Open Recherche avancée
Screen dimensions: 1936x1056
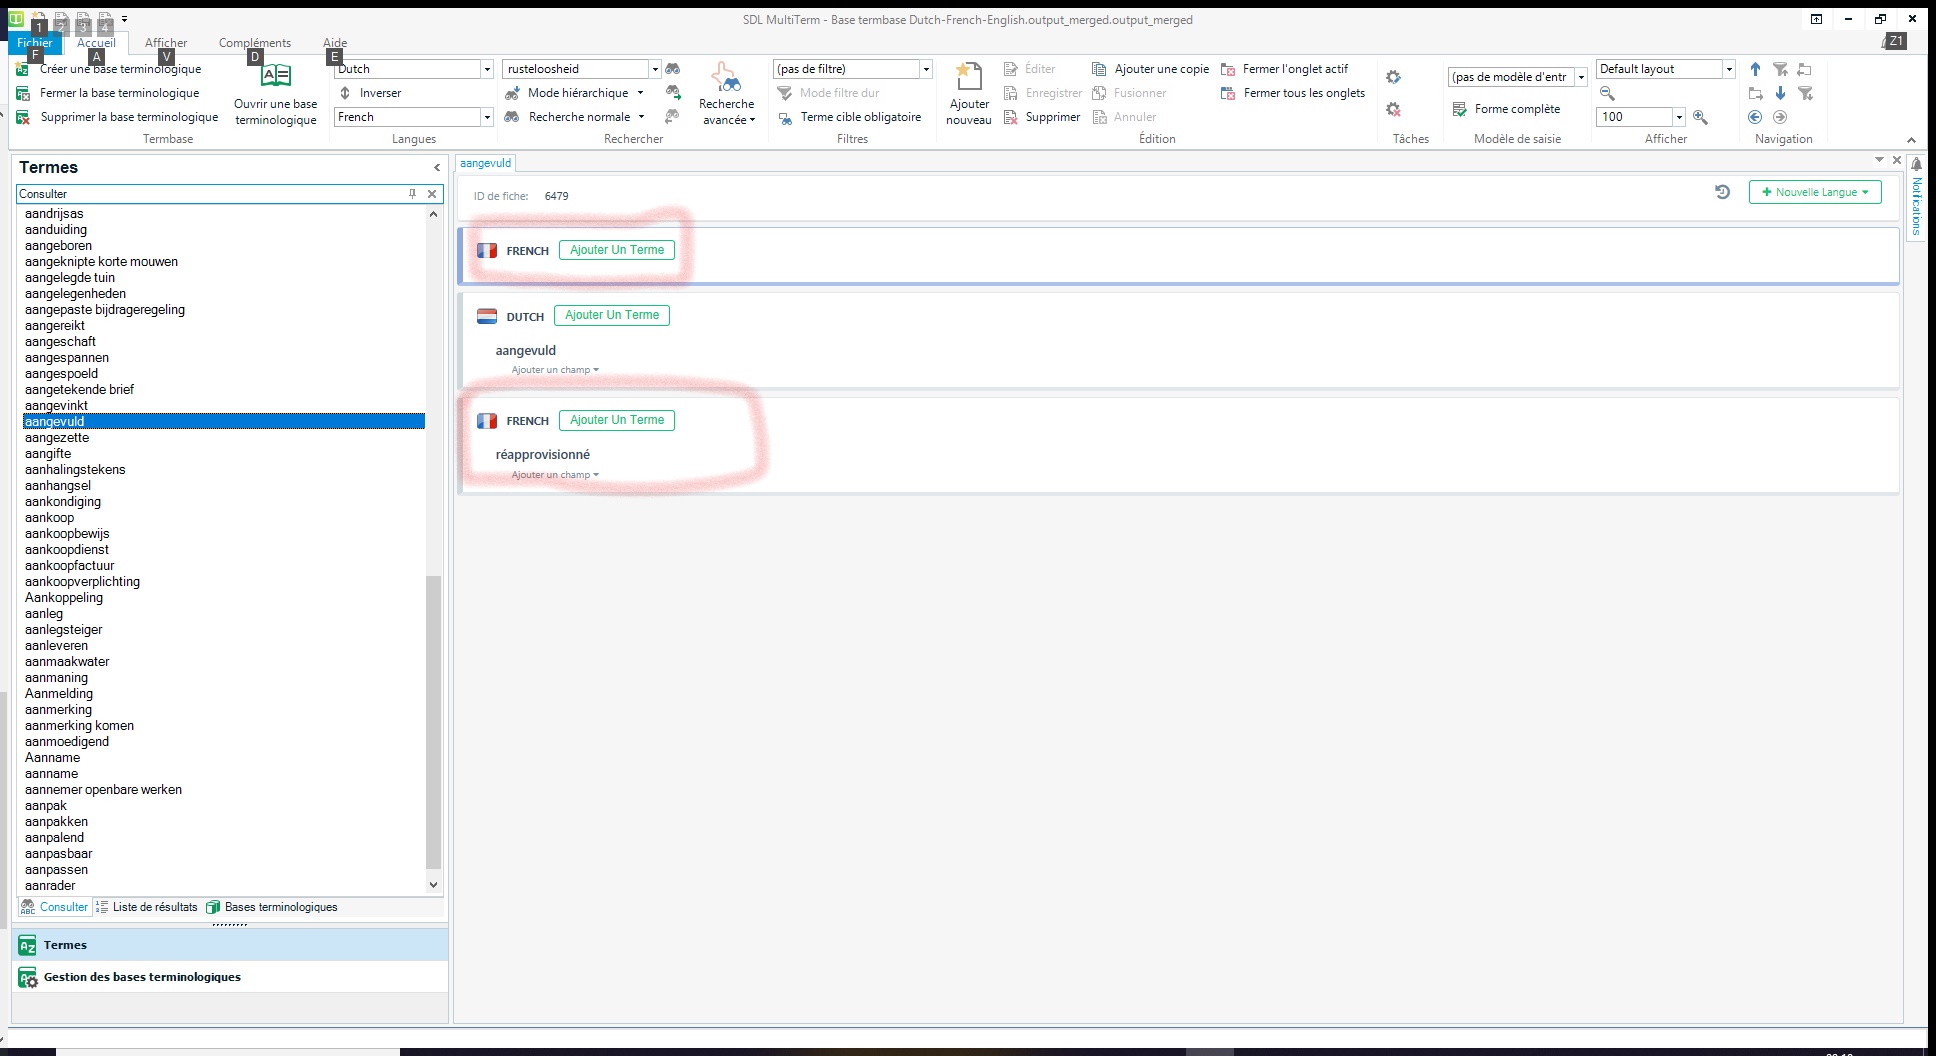(x=727, y=93)
